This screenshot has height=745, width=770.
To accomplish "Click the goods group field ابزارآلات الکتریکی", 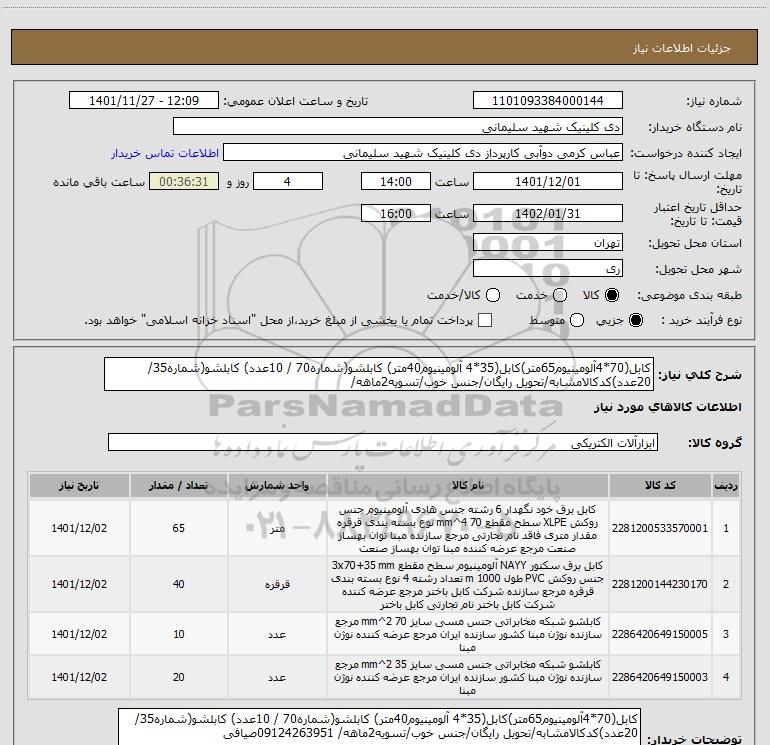I will pyautogui.click(x=383, y=442).
